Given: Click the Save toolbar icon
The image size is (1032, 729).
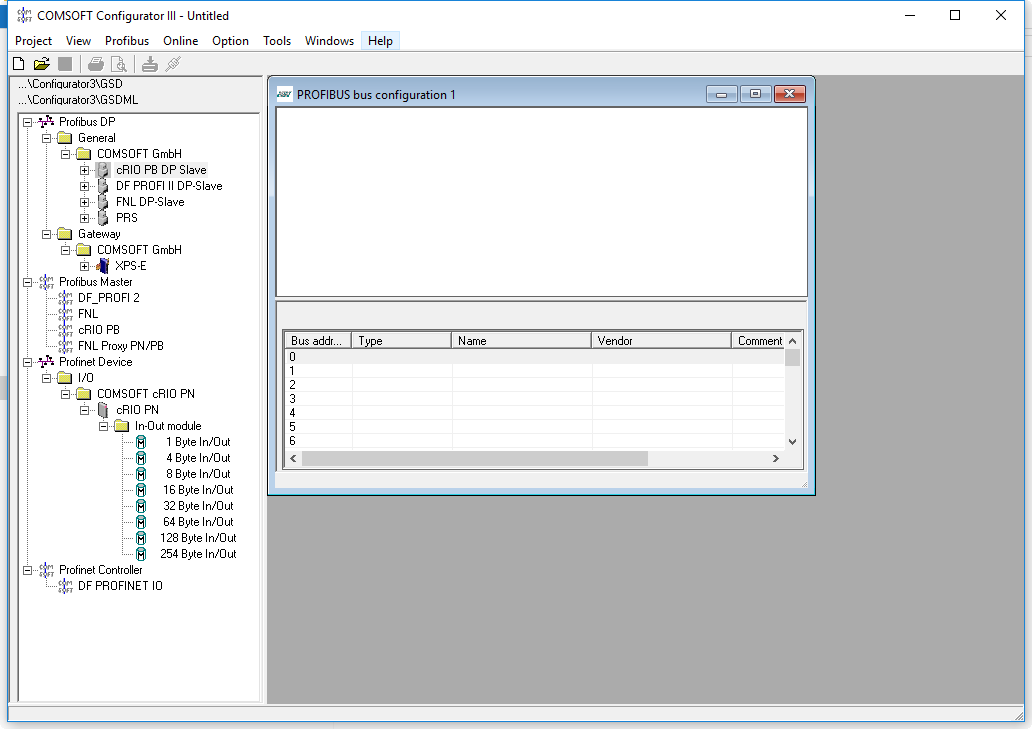Looking at the screenshot, I should click(x=64, y=64).
